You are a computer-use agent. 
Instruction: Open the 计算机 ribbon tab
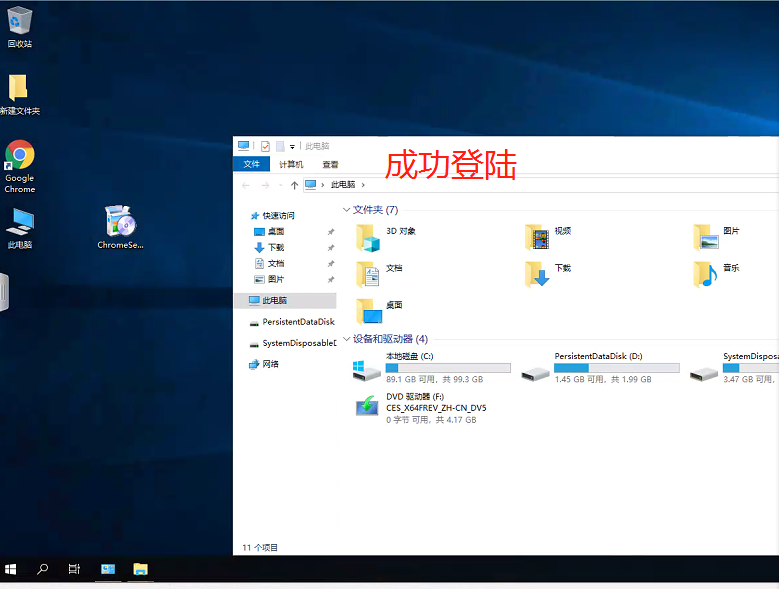(291, 164)
